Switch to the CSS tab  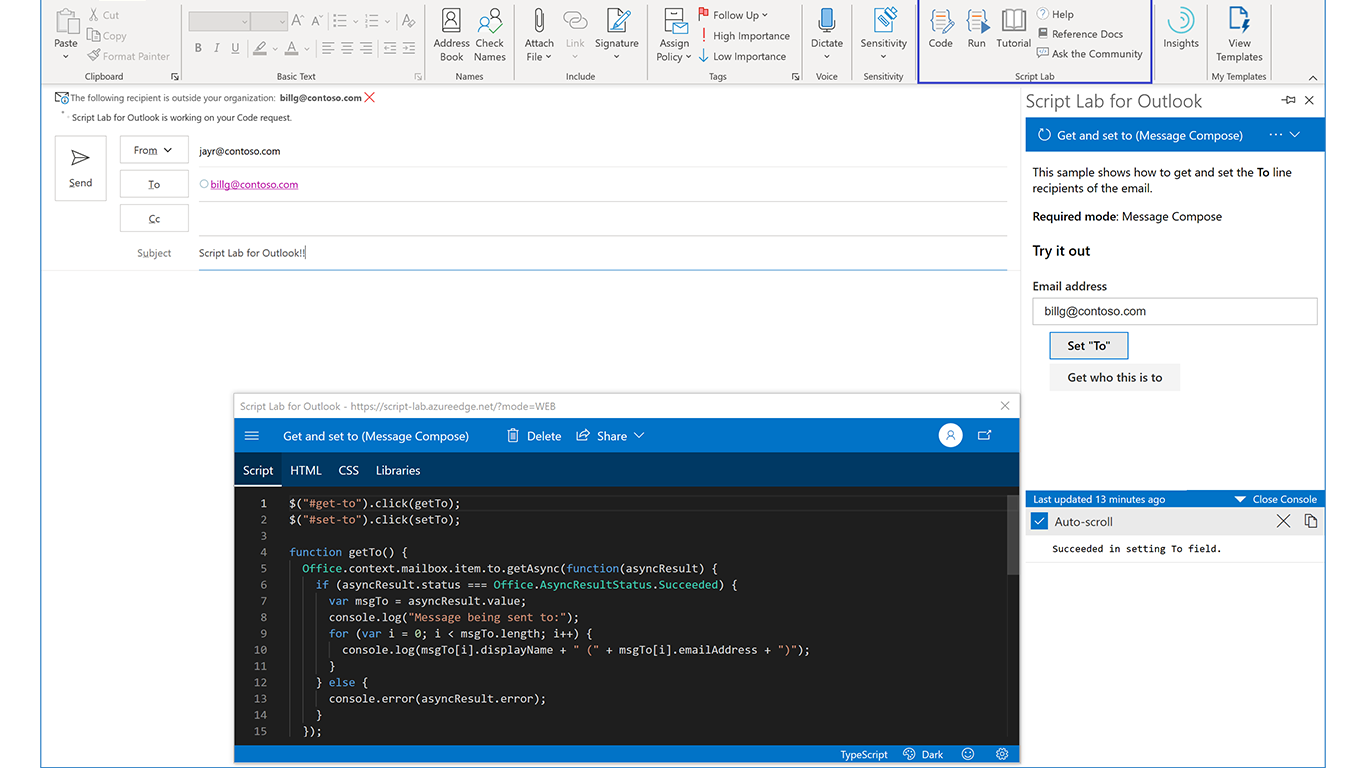point(348,470)
